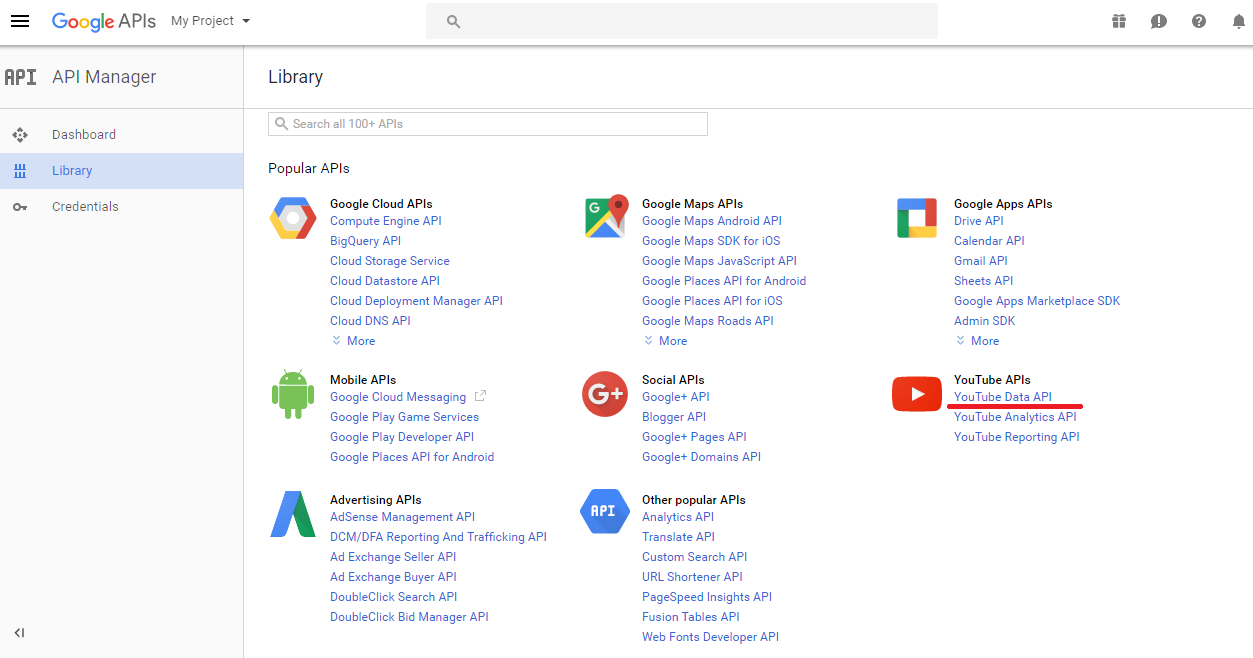Screen dimensions: 1253x658
Task: Open the YouTube Analytics API link
Action: pos(1016,417)
